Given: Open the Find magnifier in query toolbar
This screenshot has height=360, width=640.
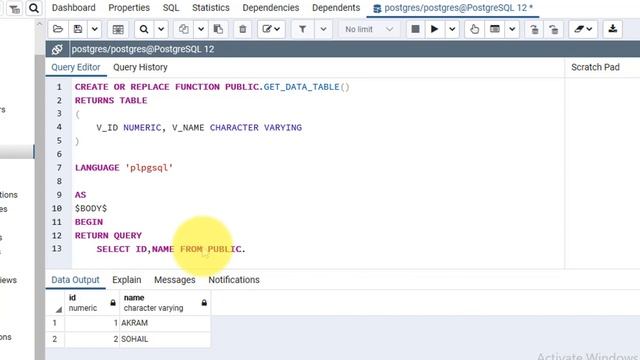Looking at the screenshot, I should tap(144, 29).
